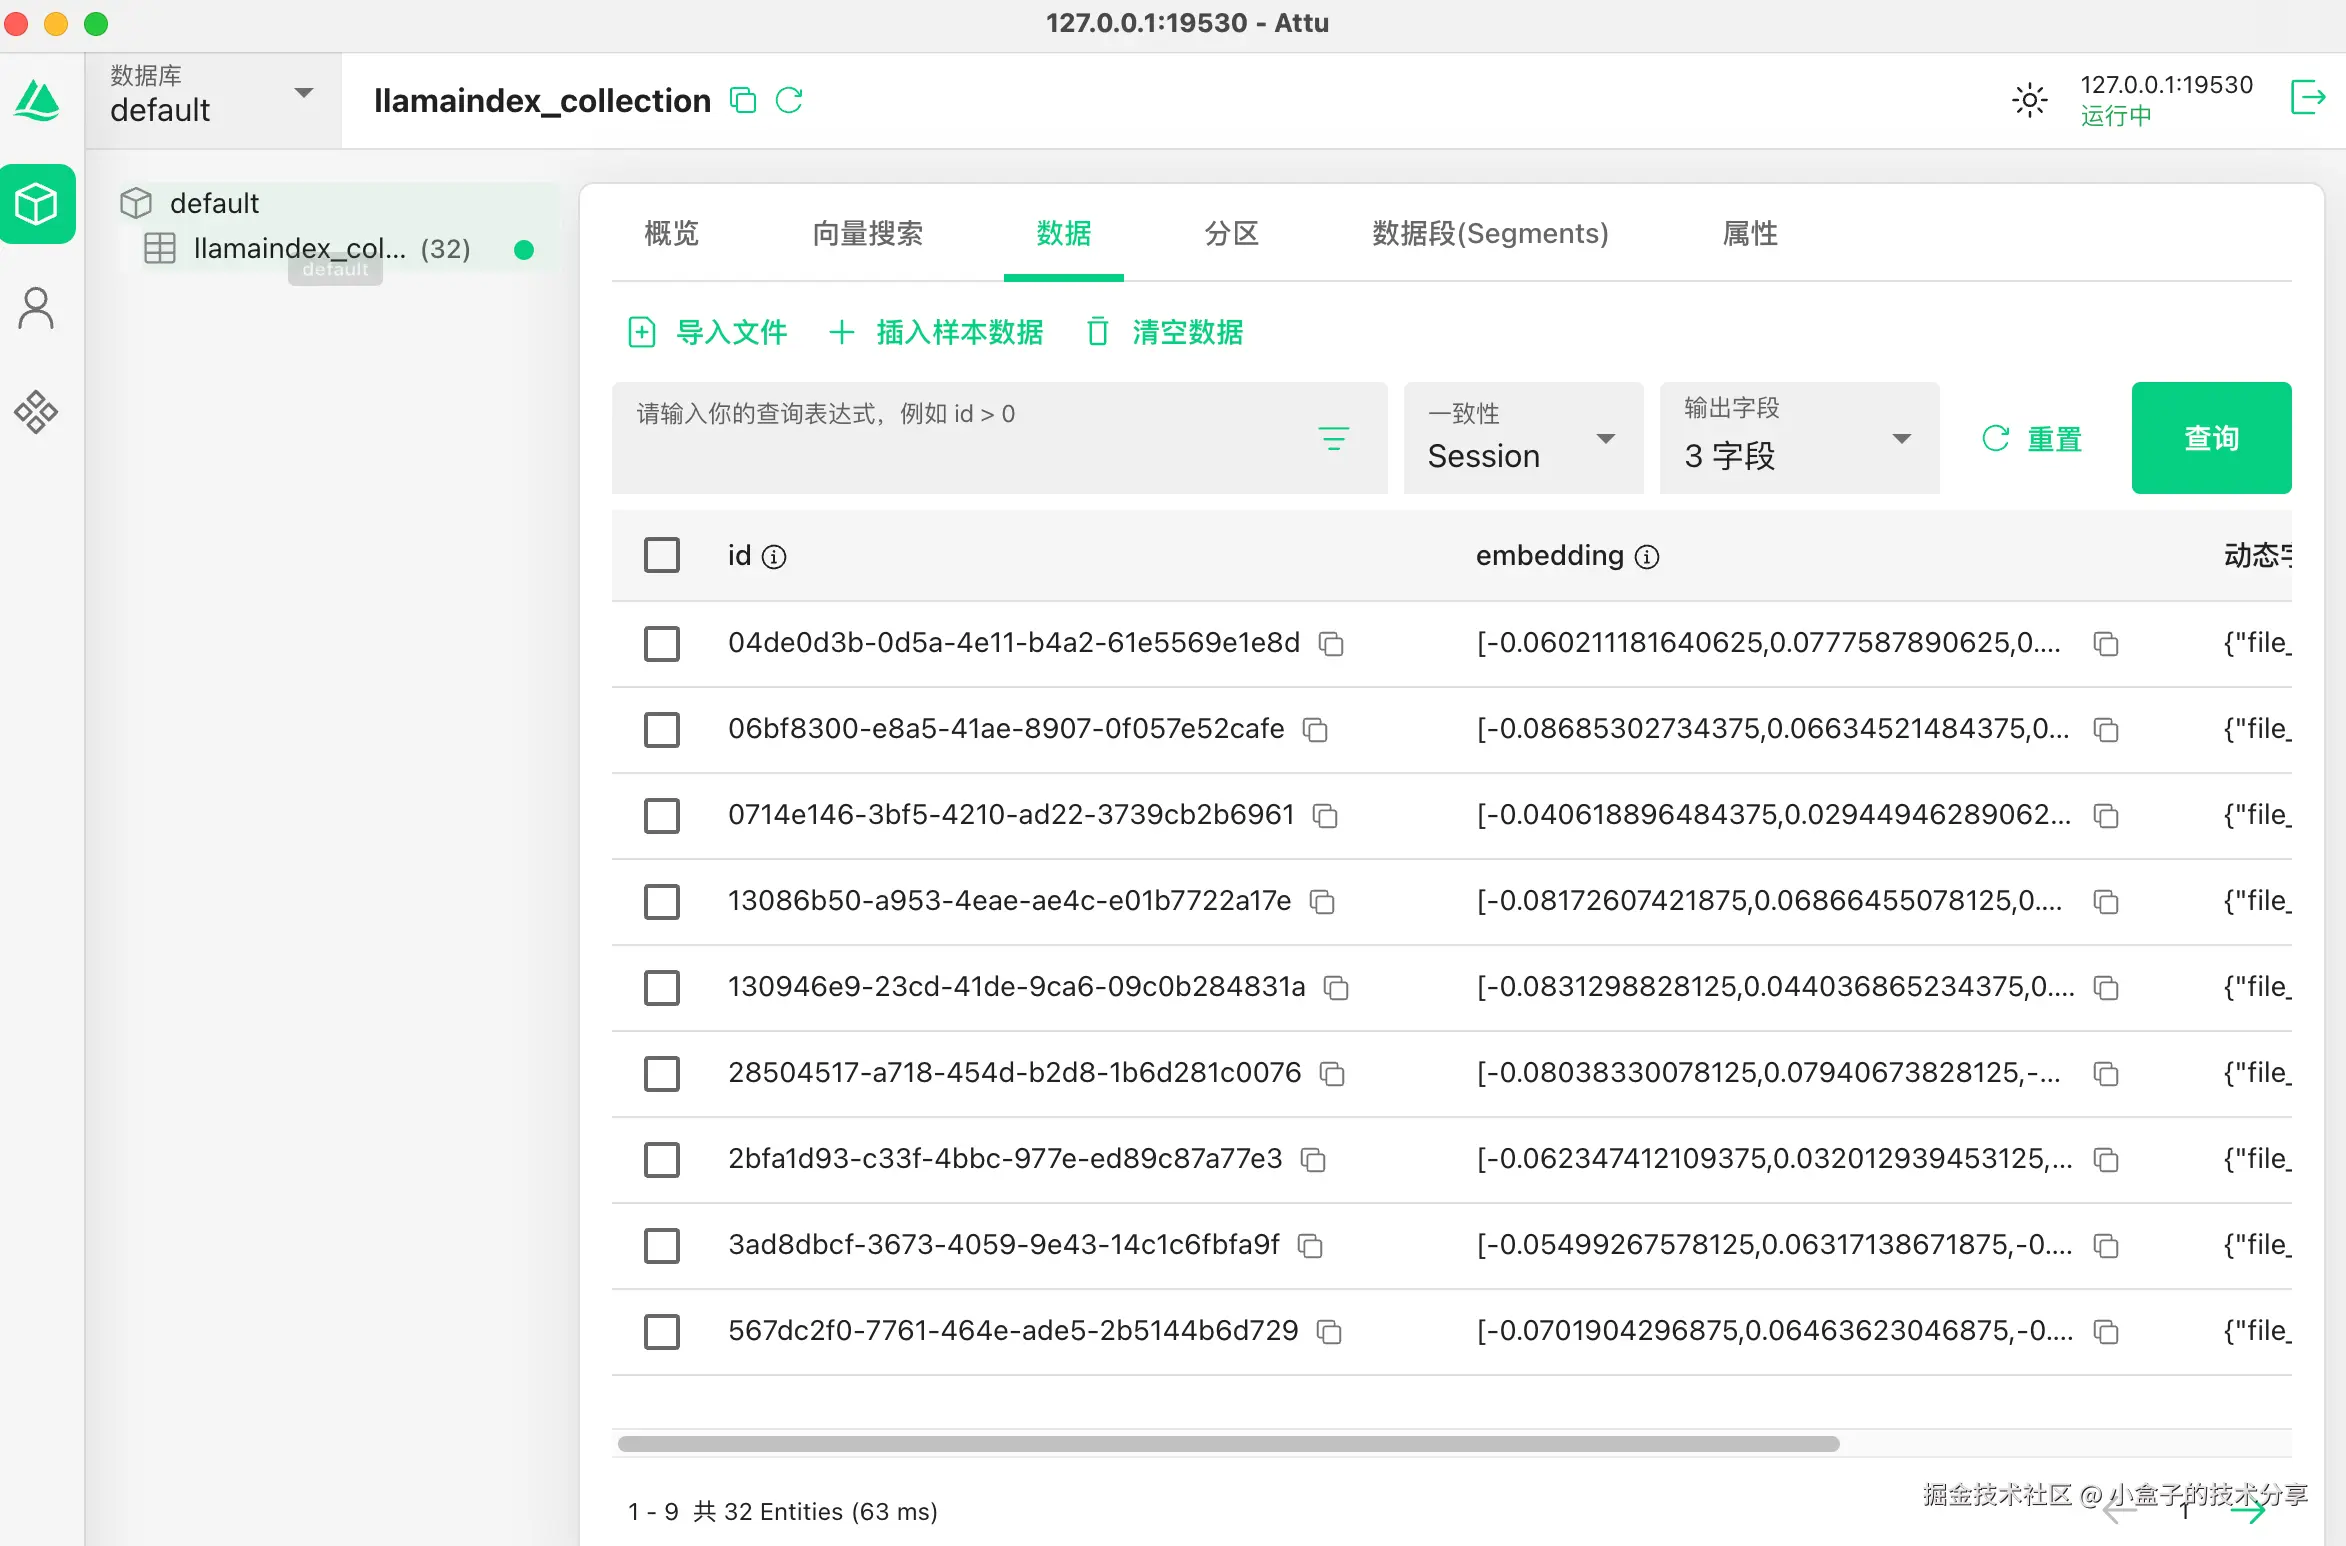Click the refresh icon beside collection title
Viewport: 2346px width, 1546px height.
tap(789, 100)
